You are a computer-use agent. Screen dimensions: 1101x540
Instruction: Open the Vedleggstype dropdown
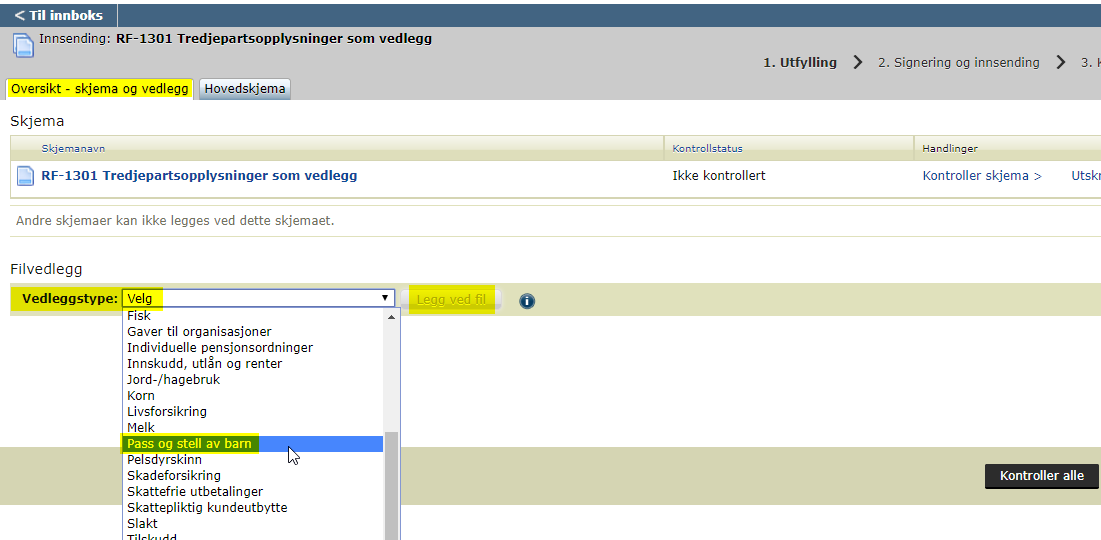point(258,298)
